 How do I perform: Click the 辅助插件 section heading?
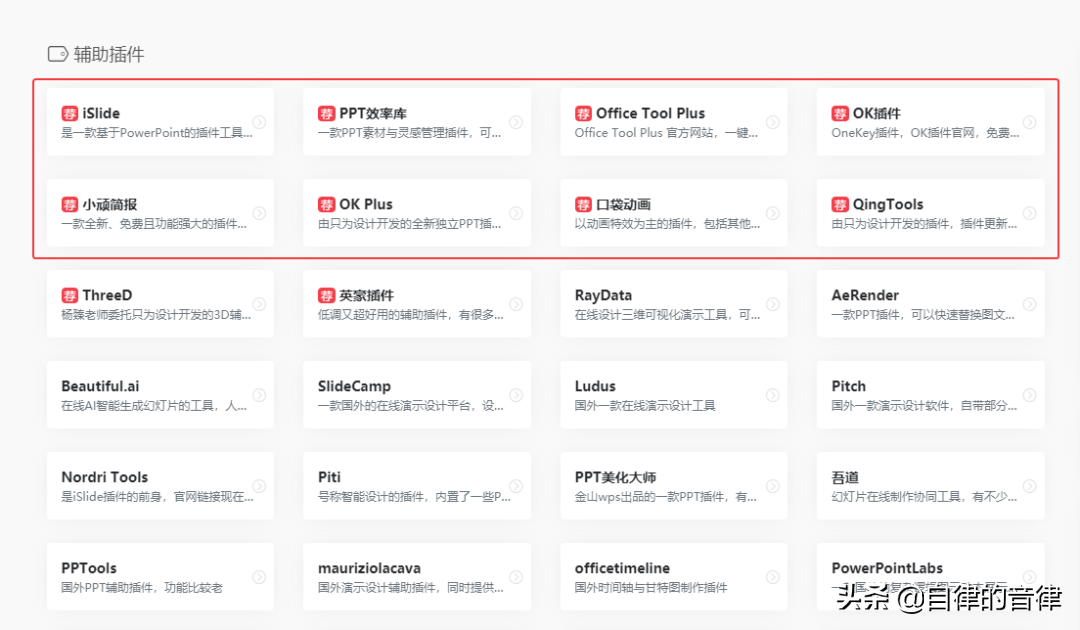[x=109, y=54]
